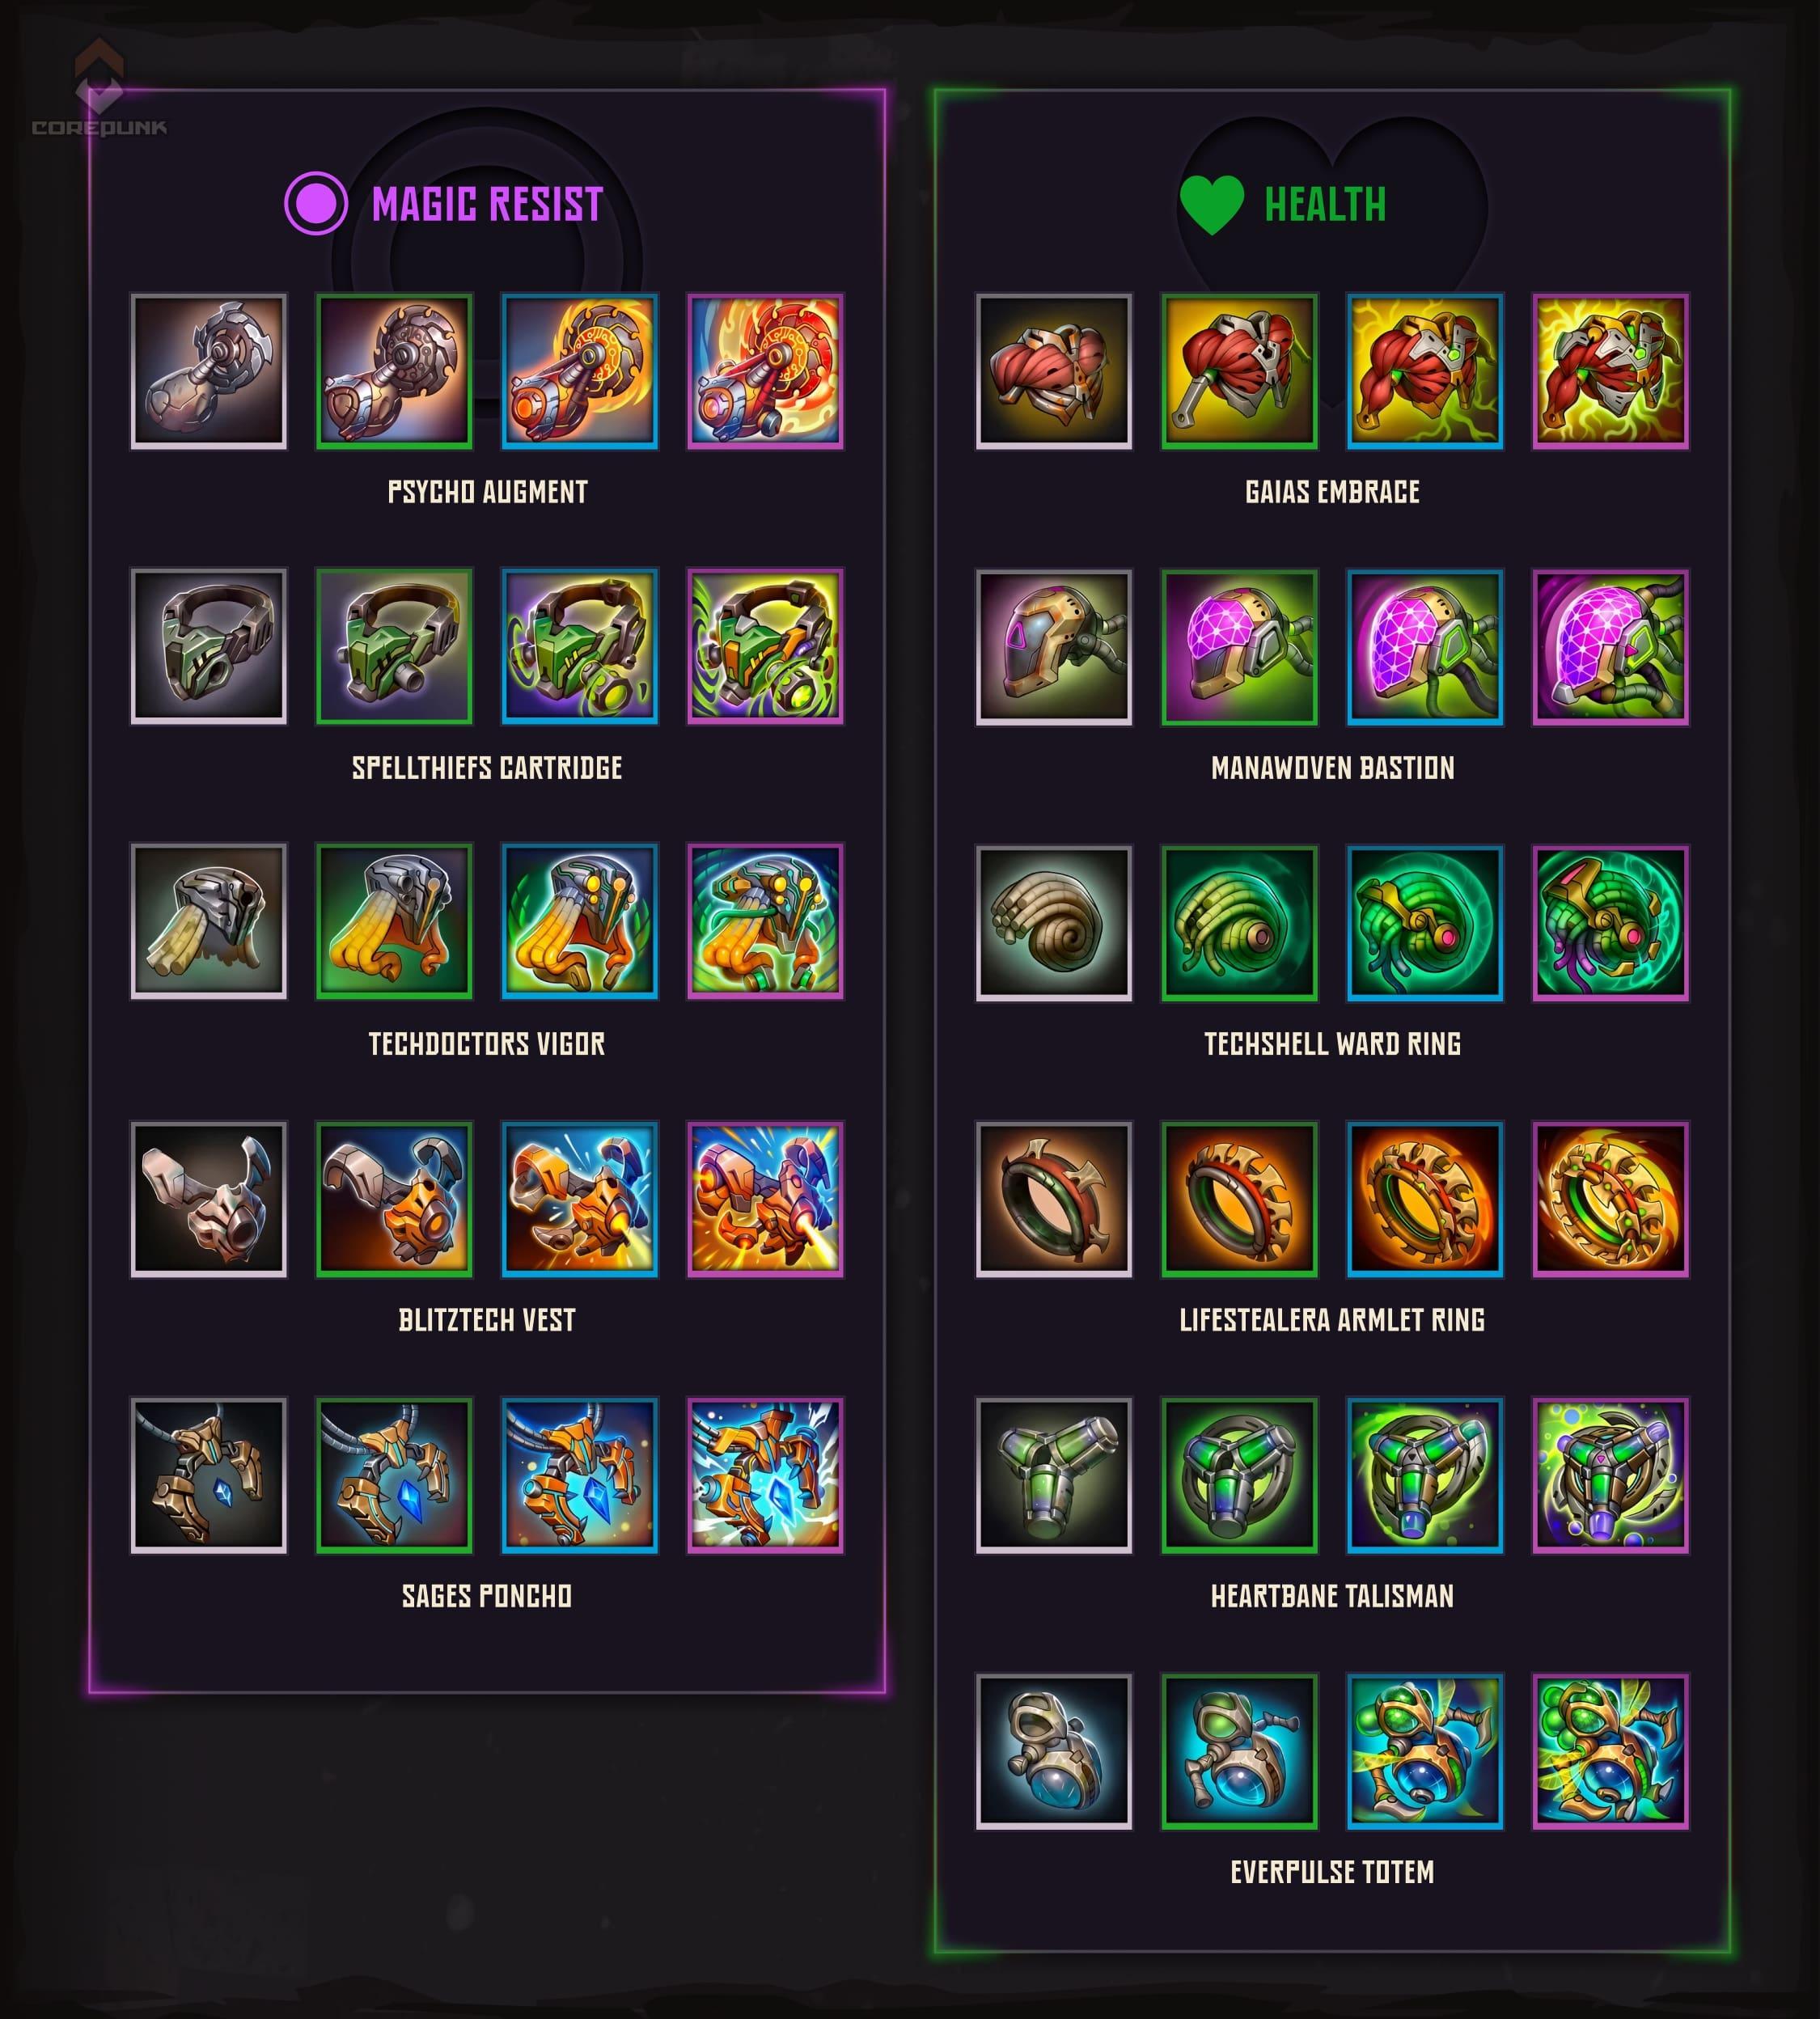Image resolution: width=1820 pixels, height=2019 pixels.
Task: Choose the green-bordered Spellthiefs Cartridge icon
Action: pos(394,646)
